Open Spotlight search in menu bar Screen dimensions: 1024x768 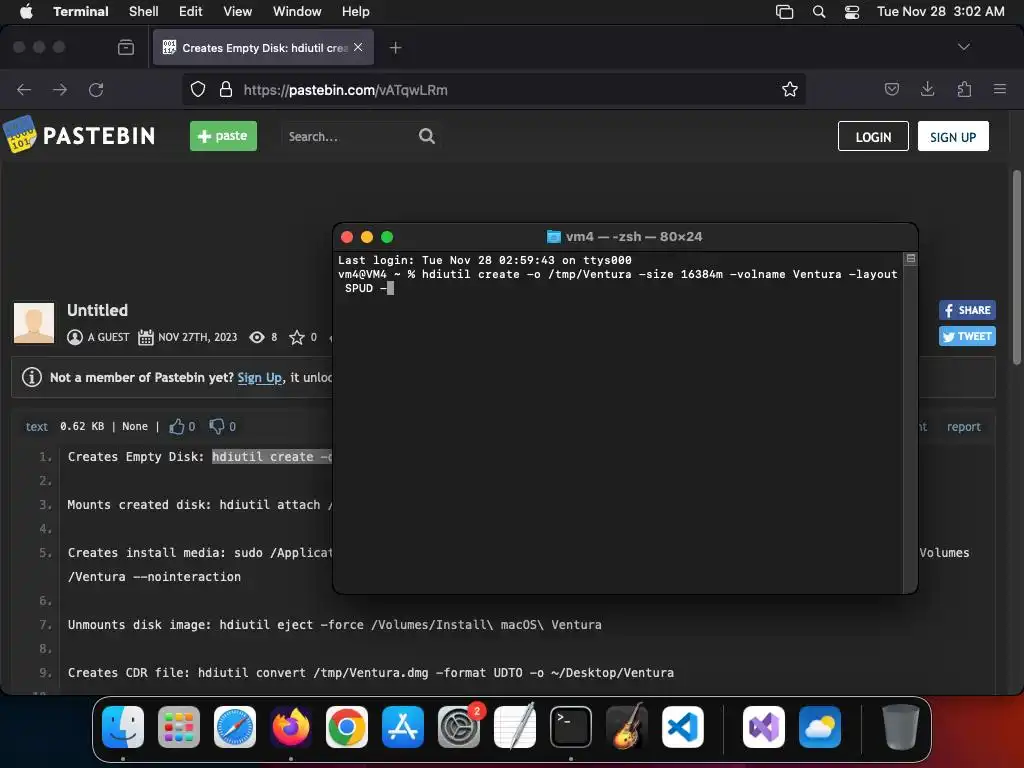point(818,12)
